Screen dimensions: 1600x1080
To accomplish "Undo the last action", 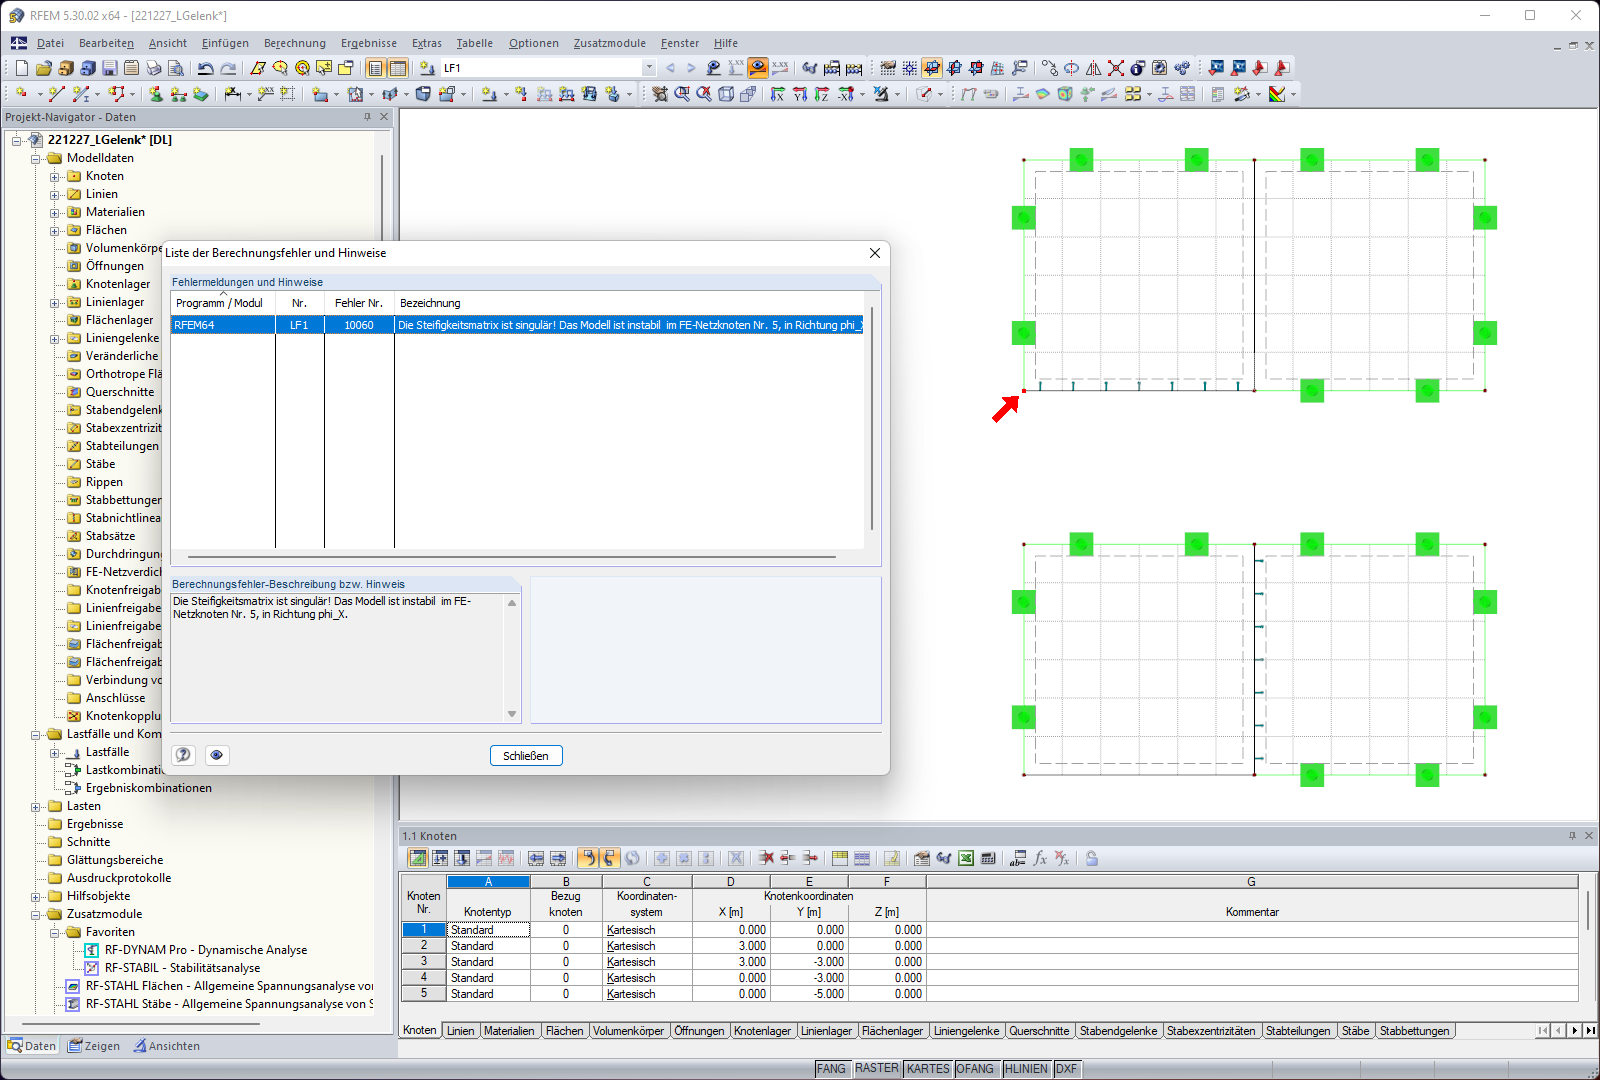I will [206, 68].
